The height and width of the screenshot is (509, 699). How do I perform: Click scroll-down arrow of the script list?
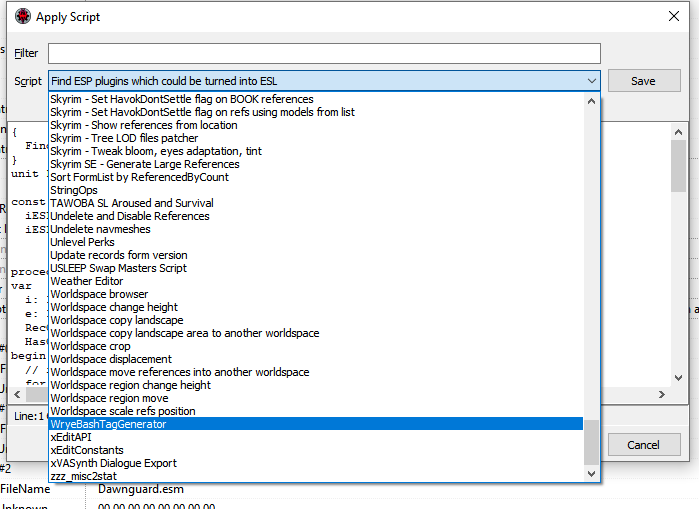pyautogui.click(x=592, y=474)
